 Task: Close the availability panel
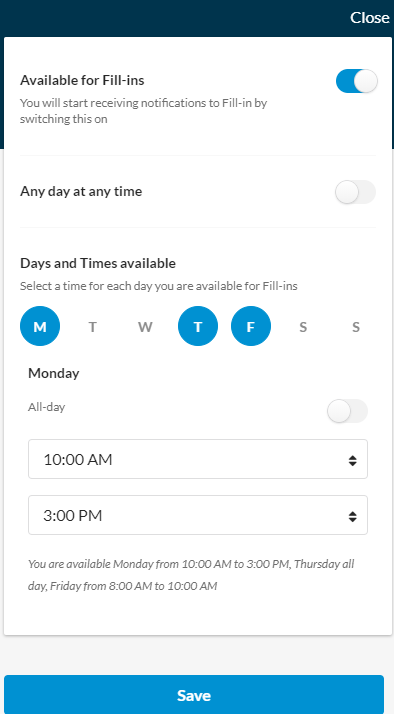click(369, 18)
